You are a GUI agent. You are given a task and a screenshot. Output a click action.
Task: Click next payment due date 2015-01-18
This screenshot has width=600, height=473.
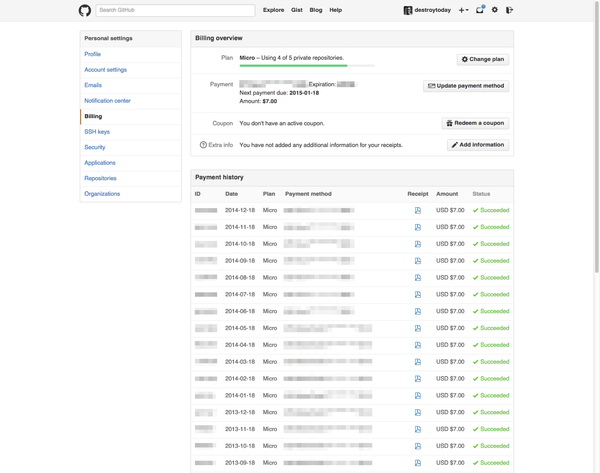point(304,93)
